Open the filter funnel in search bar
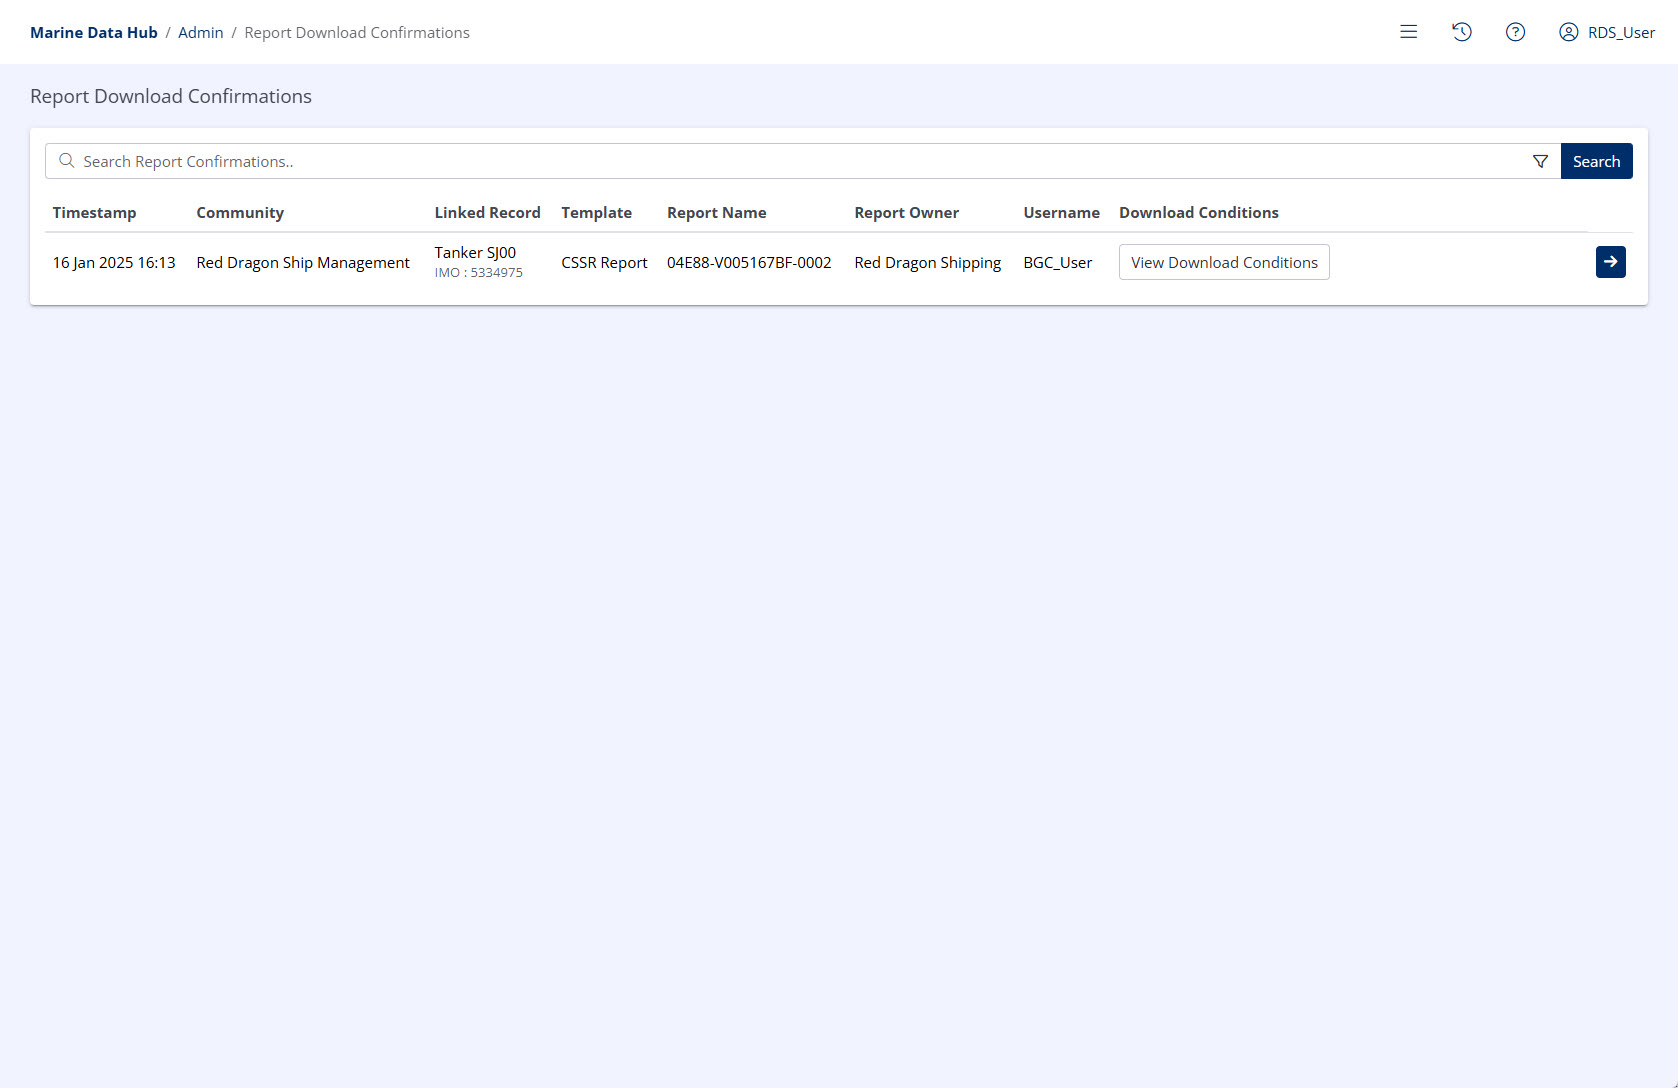Image resolution: width=1678 pixels, height=1088 pixels. coord(1540,161)
